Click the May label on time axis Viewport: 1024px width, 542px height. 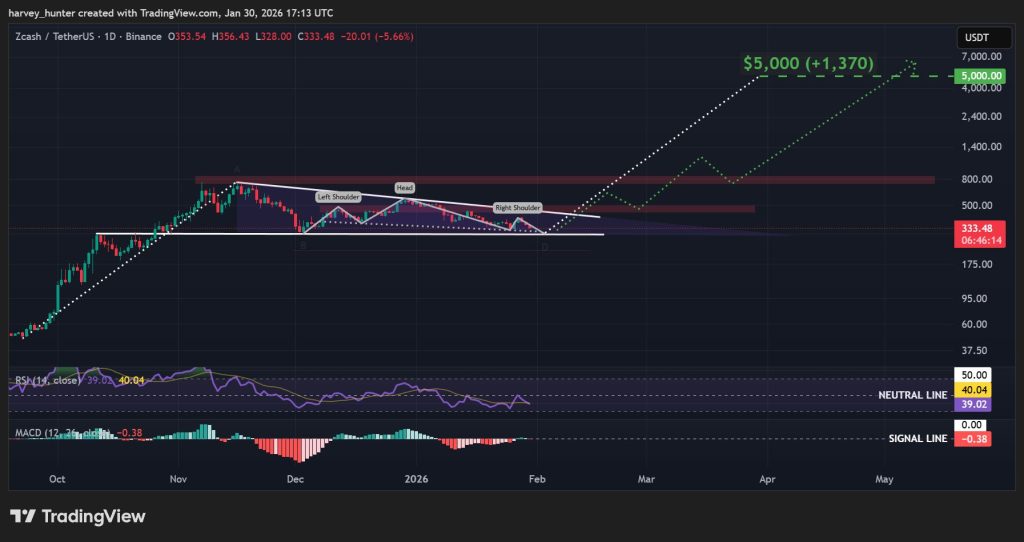click(884, 479)
